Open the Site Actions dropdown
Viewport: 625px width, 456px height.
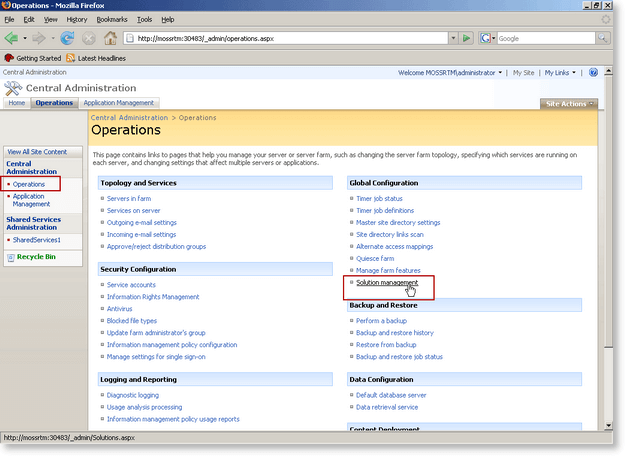[569, 104]
